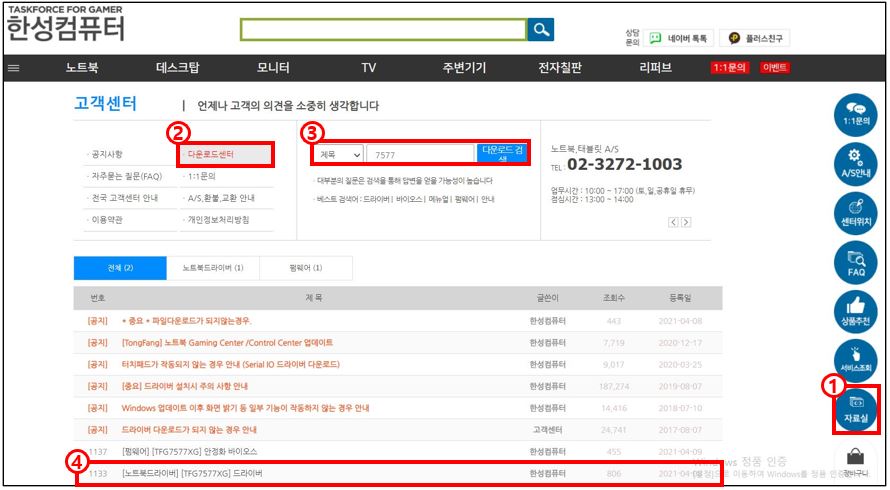The height and width of the screenshot is (490, 890).
Task: Click the 조회수 column header
Action: (614, 298)
